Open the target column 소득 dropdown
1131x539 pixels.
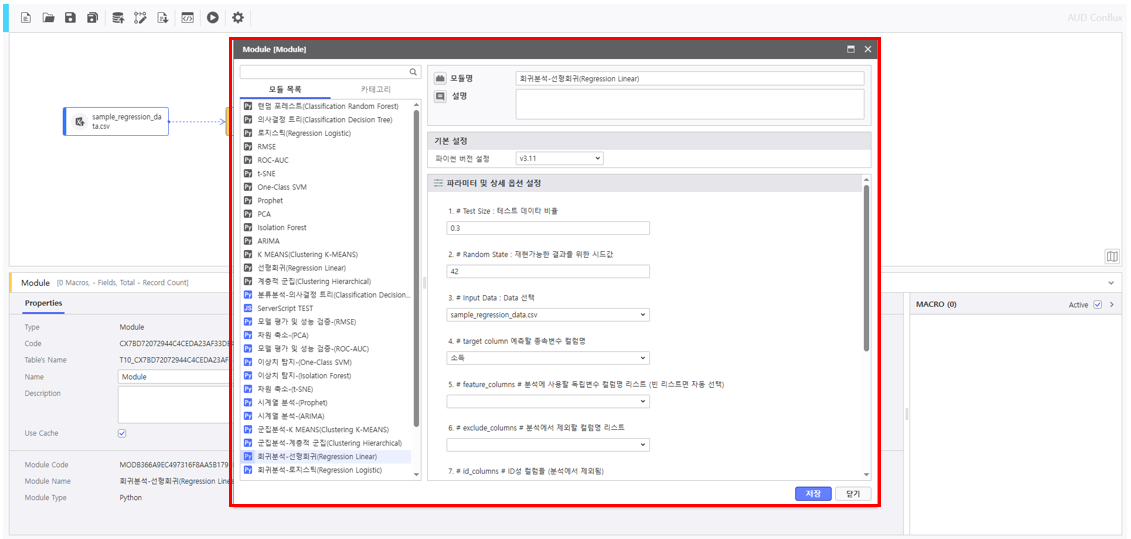548,358
